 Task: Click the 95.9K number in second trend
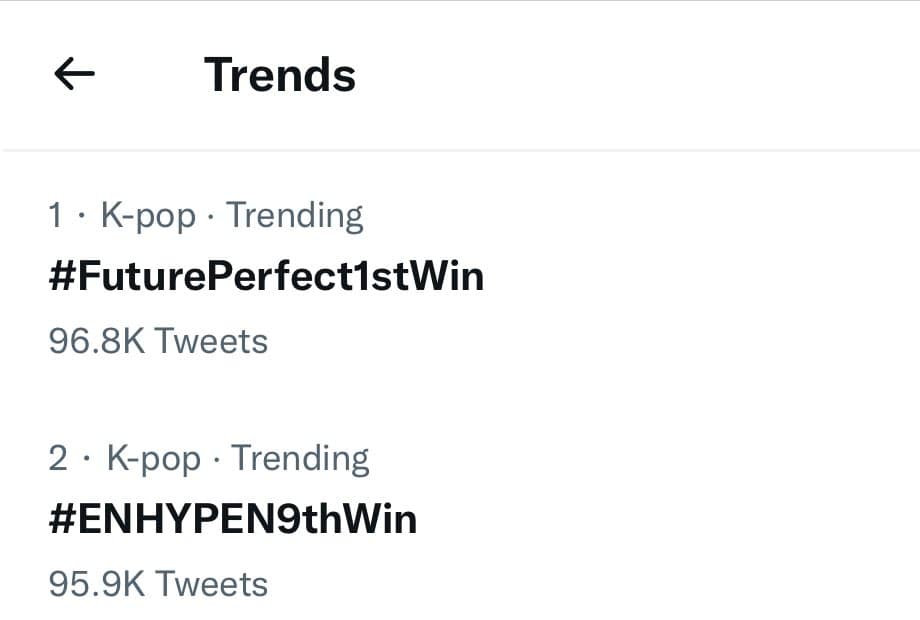(97, 583)
